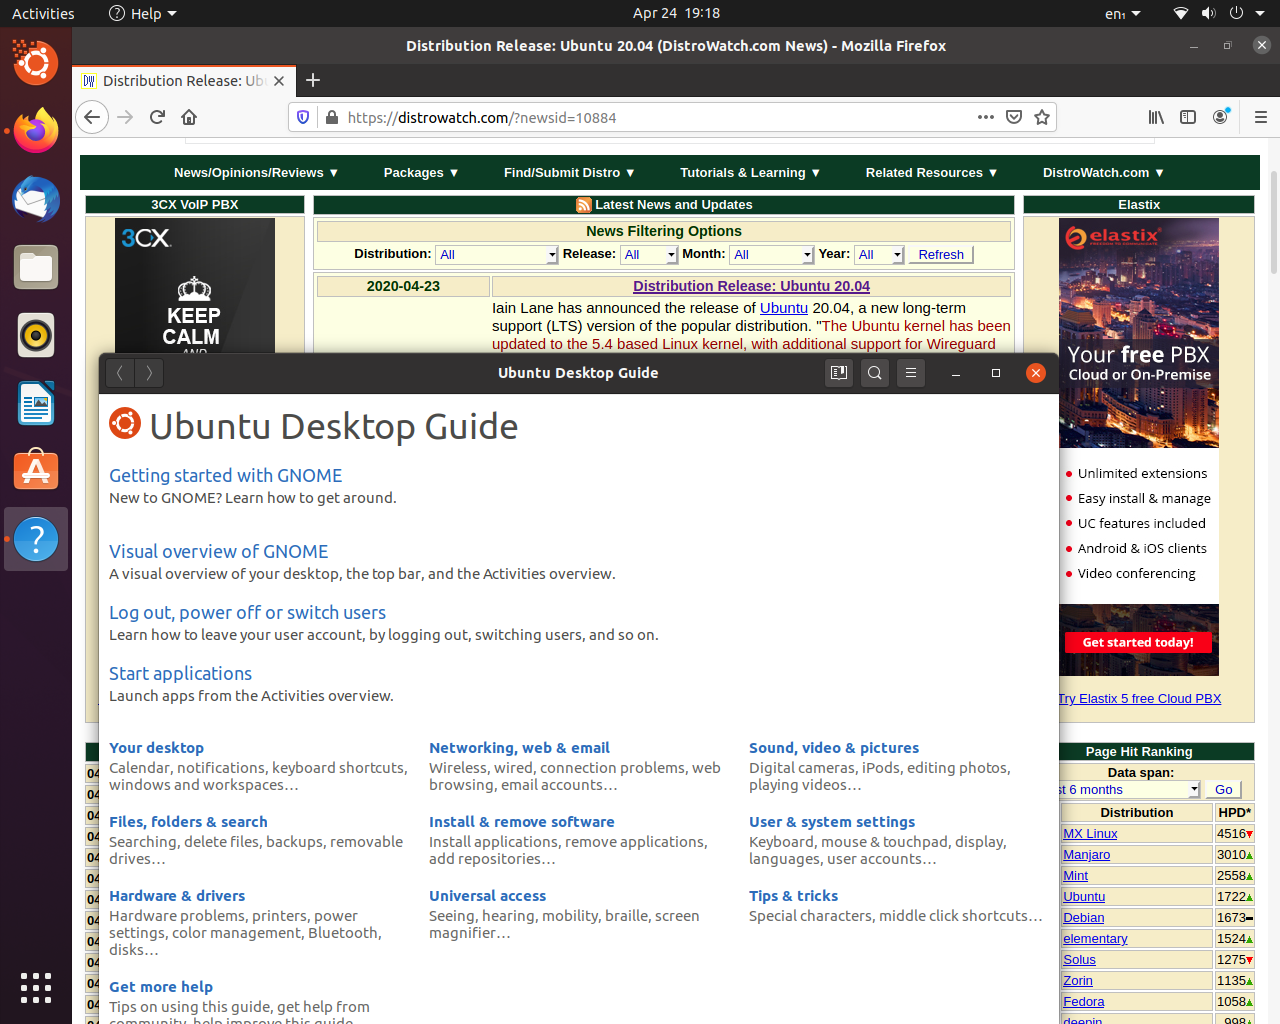Go to Firefox home page
Screen dimensions: 1280x1024
click(x=189, y=117)
